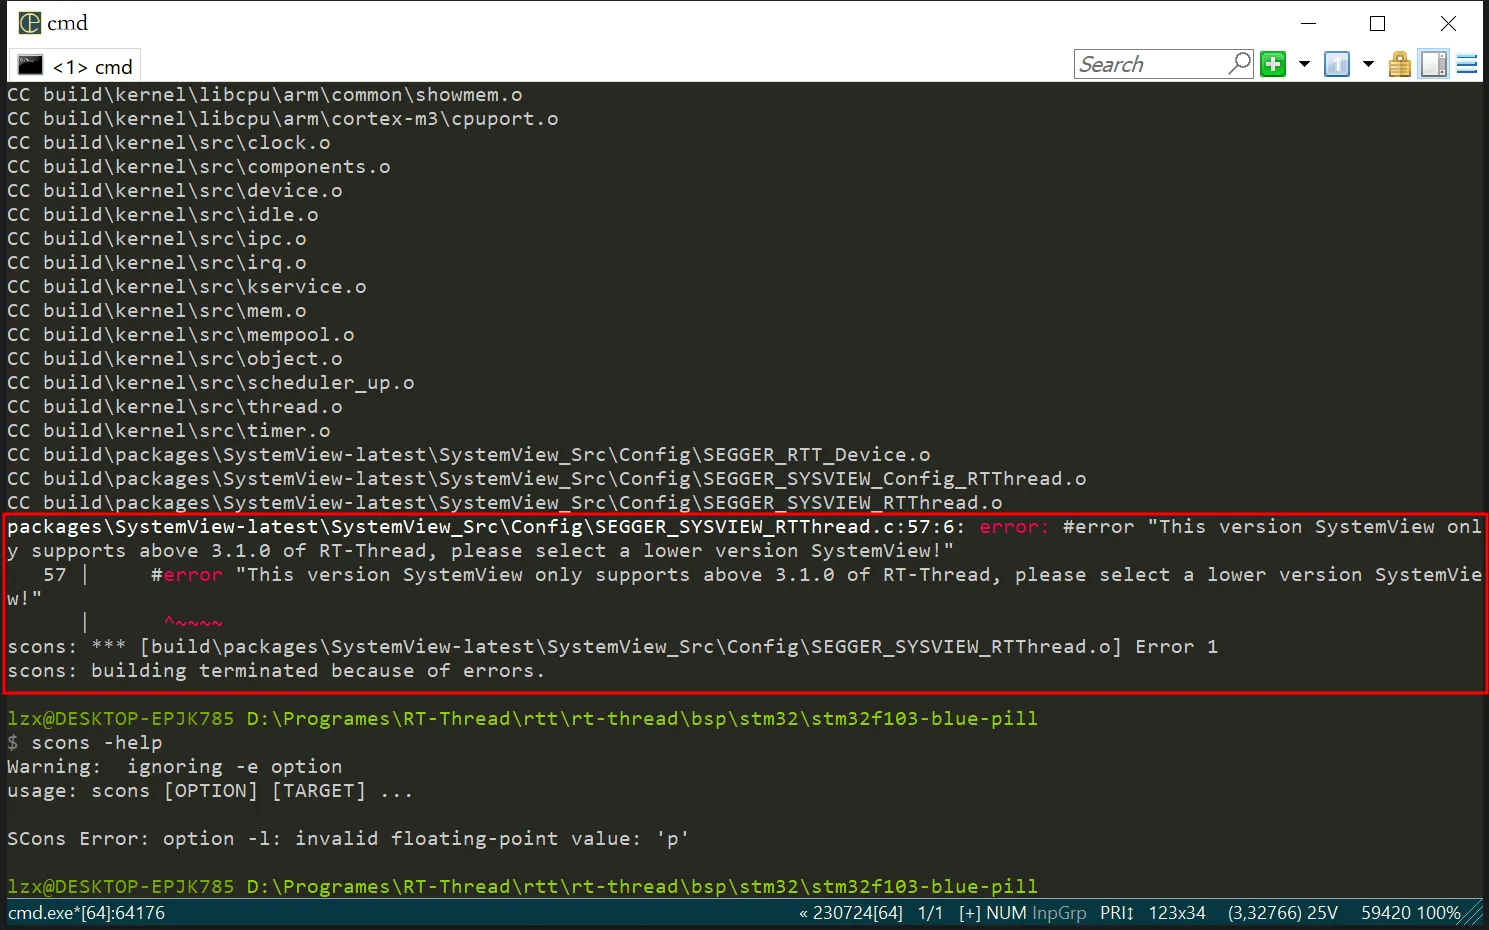Click 'scons: building terminated because of errors.' line

pyautogui.click(x=276, y=671)
